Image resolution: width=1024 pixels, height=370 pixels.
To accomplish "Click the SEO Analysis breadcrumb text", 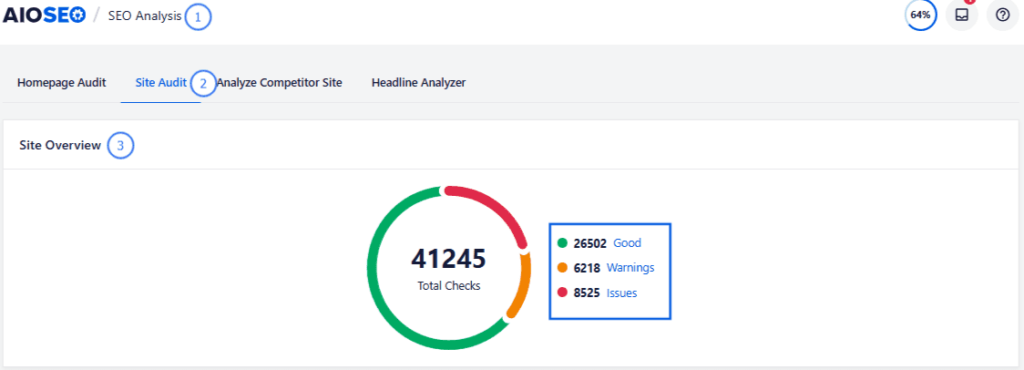I will point(145,16).
